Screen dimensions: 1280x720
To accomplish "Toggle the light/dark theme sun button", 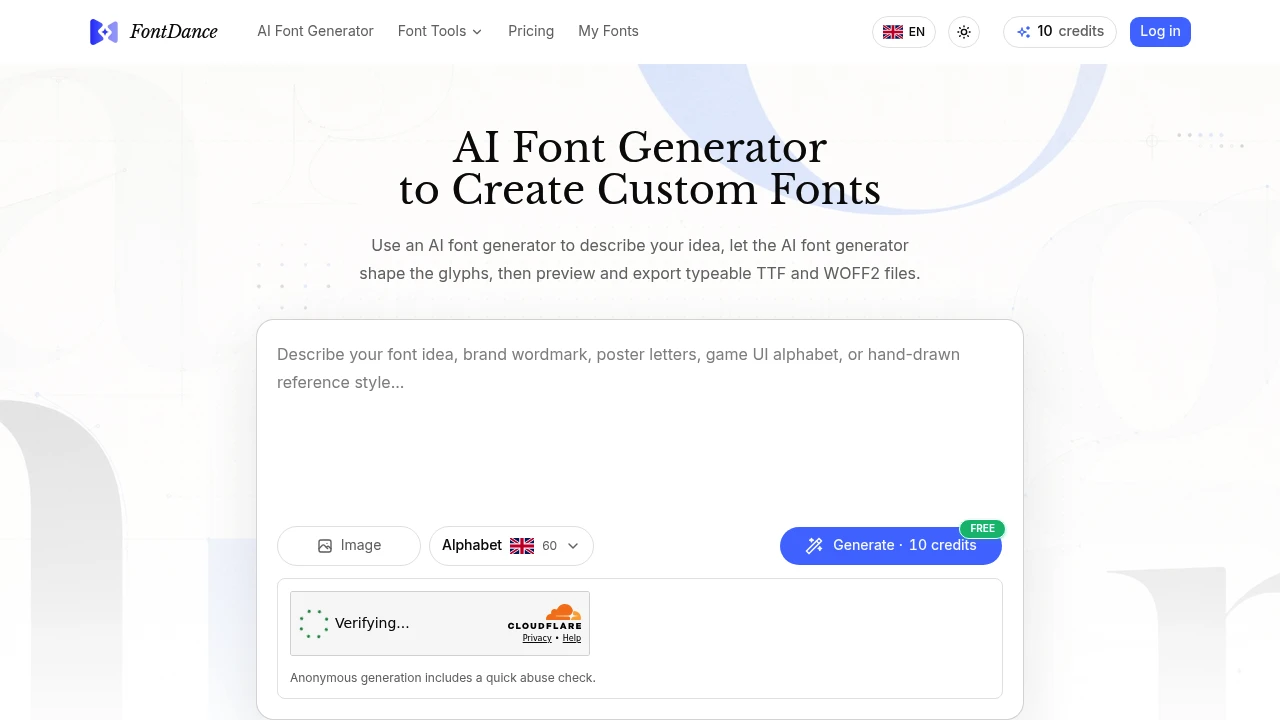I will (x=964, y=32).
